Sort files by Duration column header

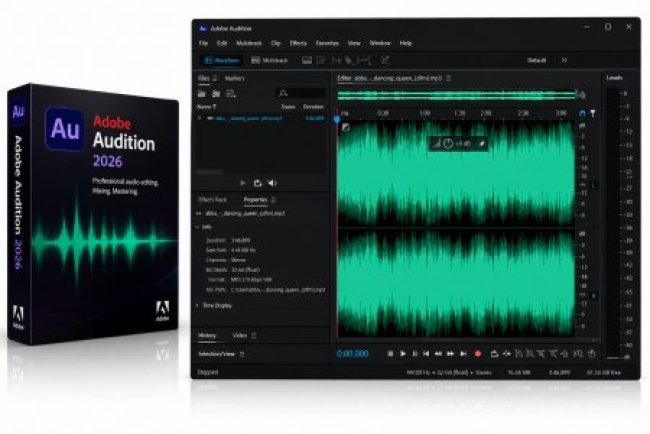coord(313,107)
